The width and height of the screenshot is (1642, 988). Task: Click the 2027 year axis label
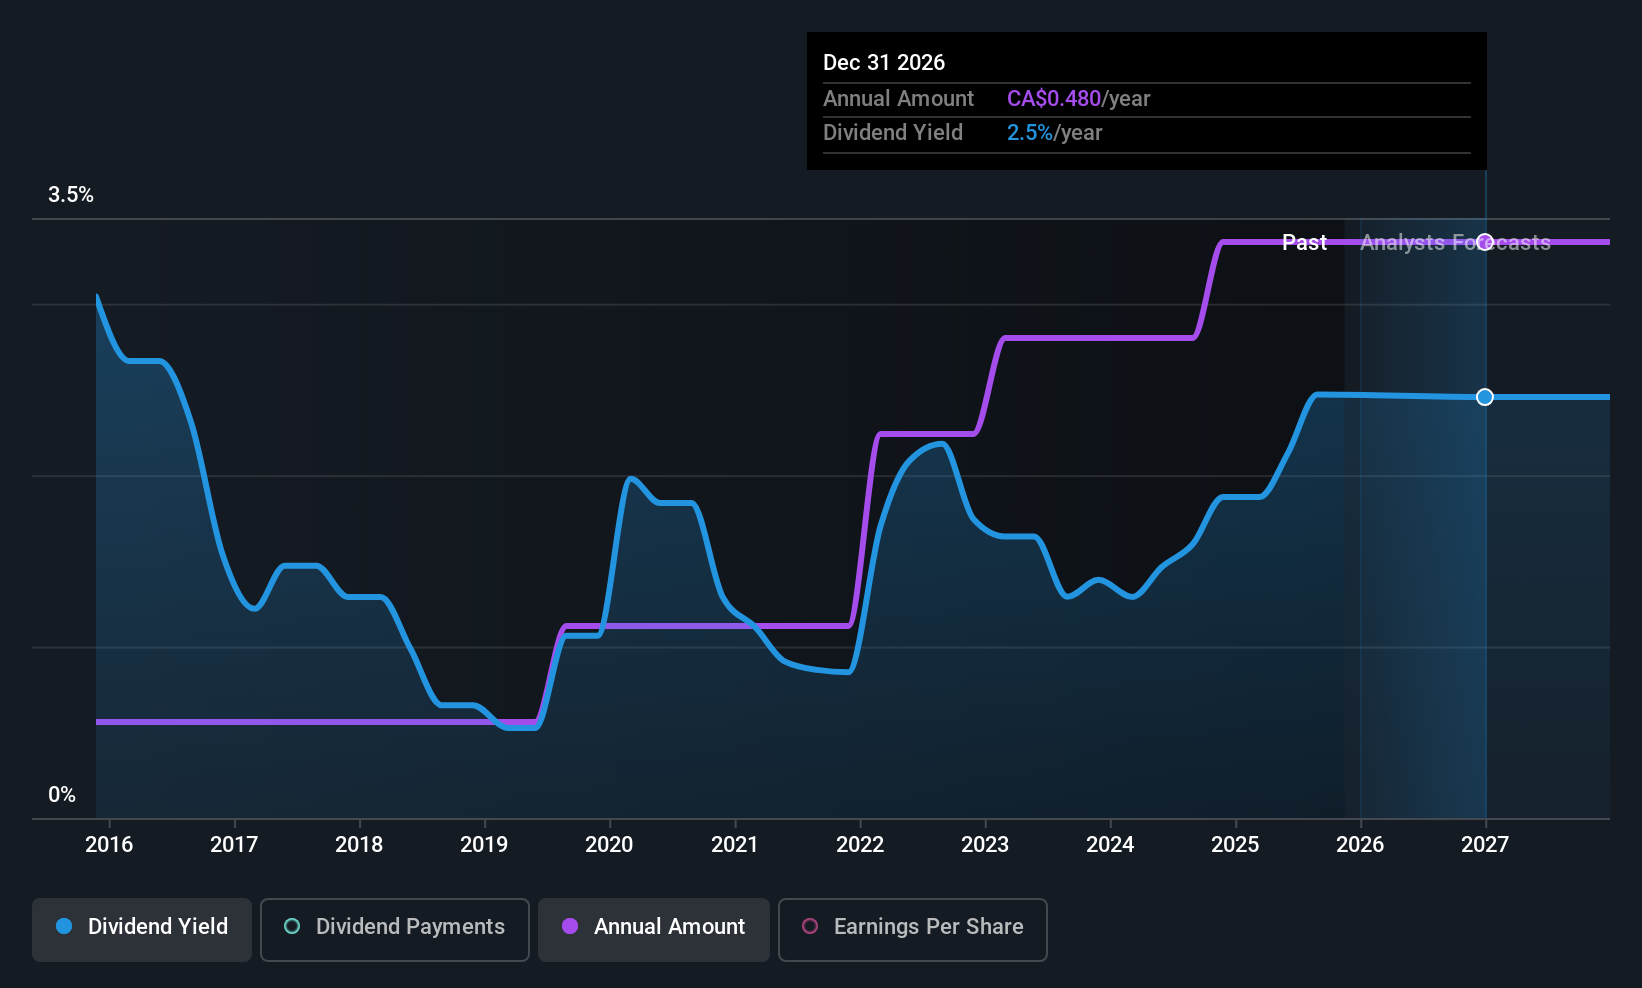1484,844
